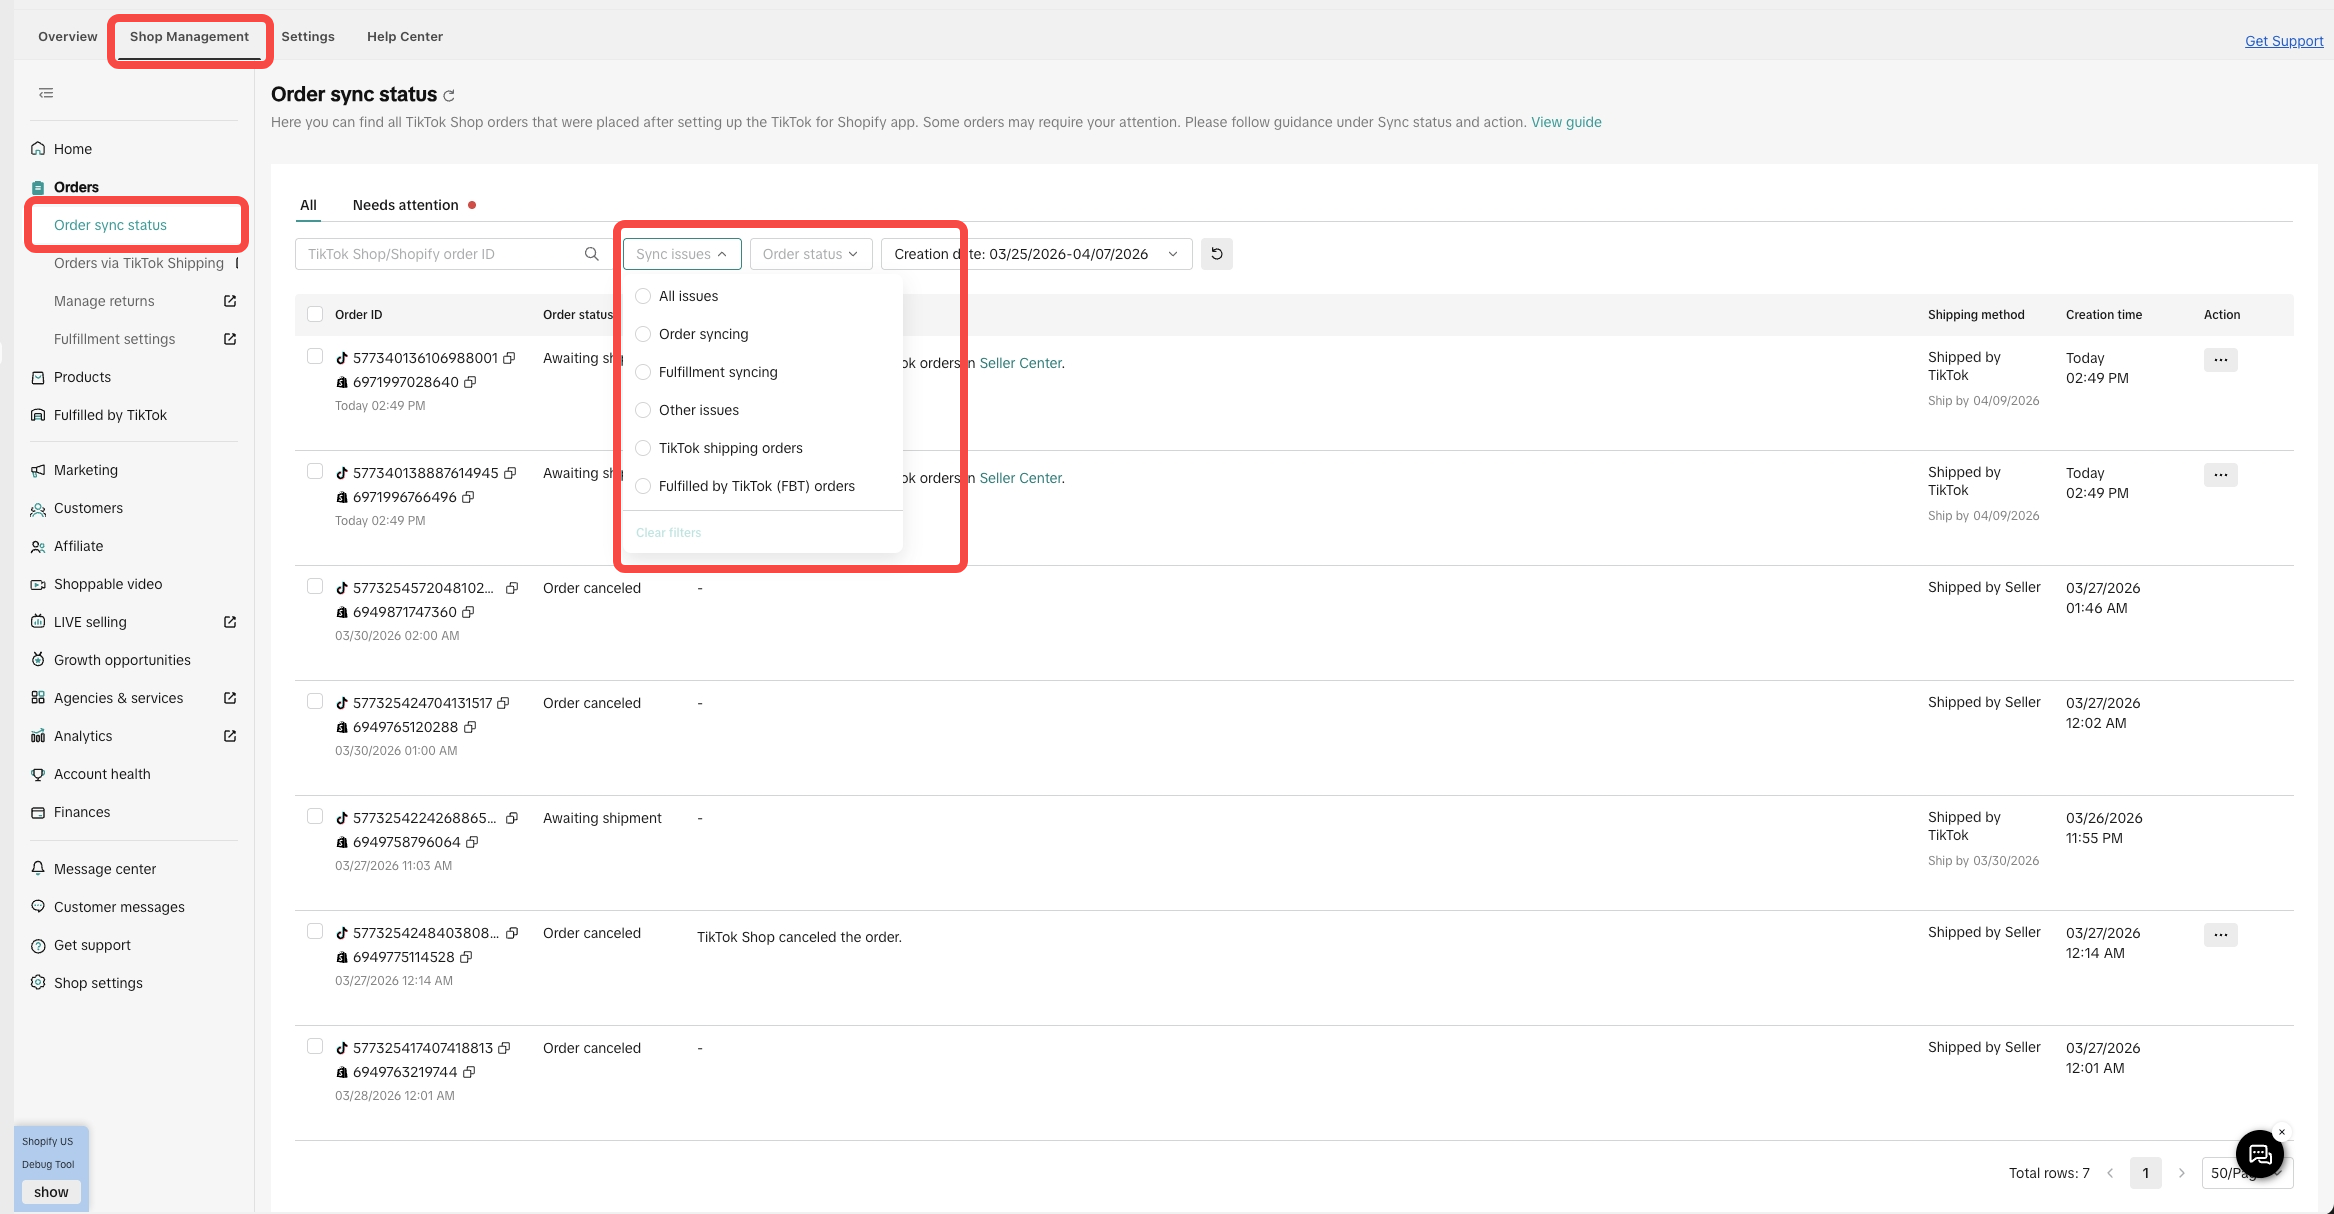
Task: Open Fulfillment settings external link icon
Action: tap(230, 339)
